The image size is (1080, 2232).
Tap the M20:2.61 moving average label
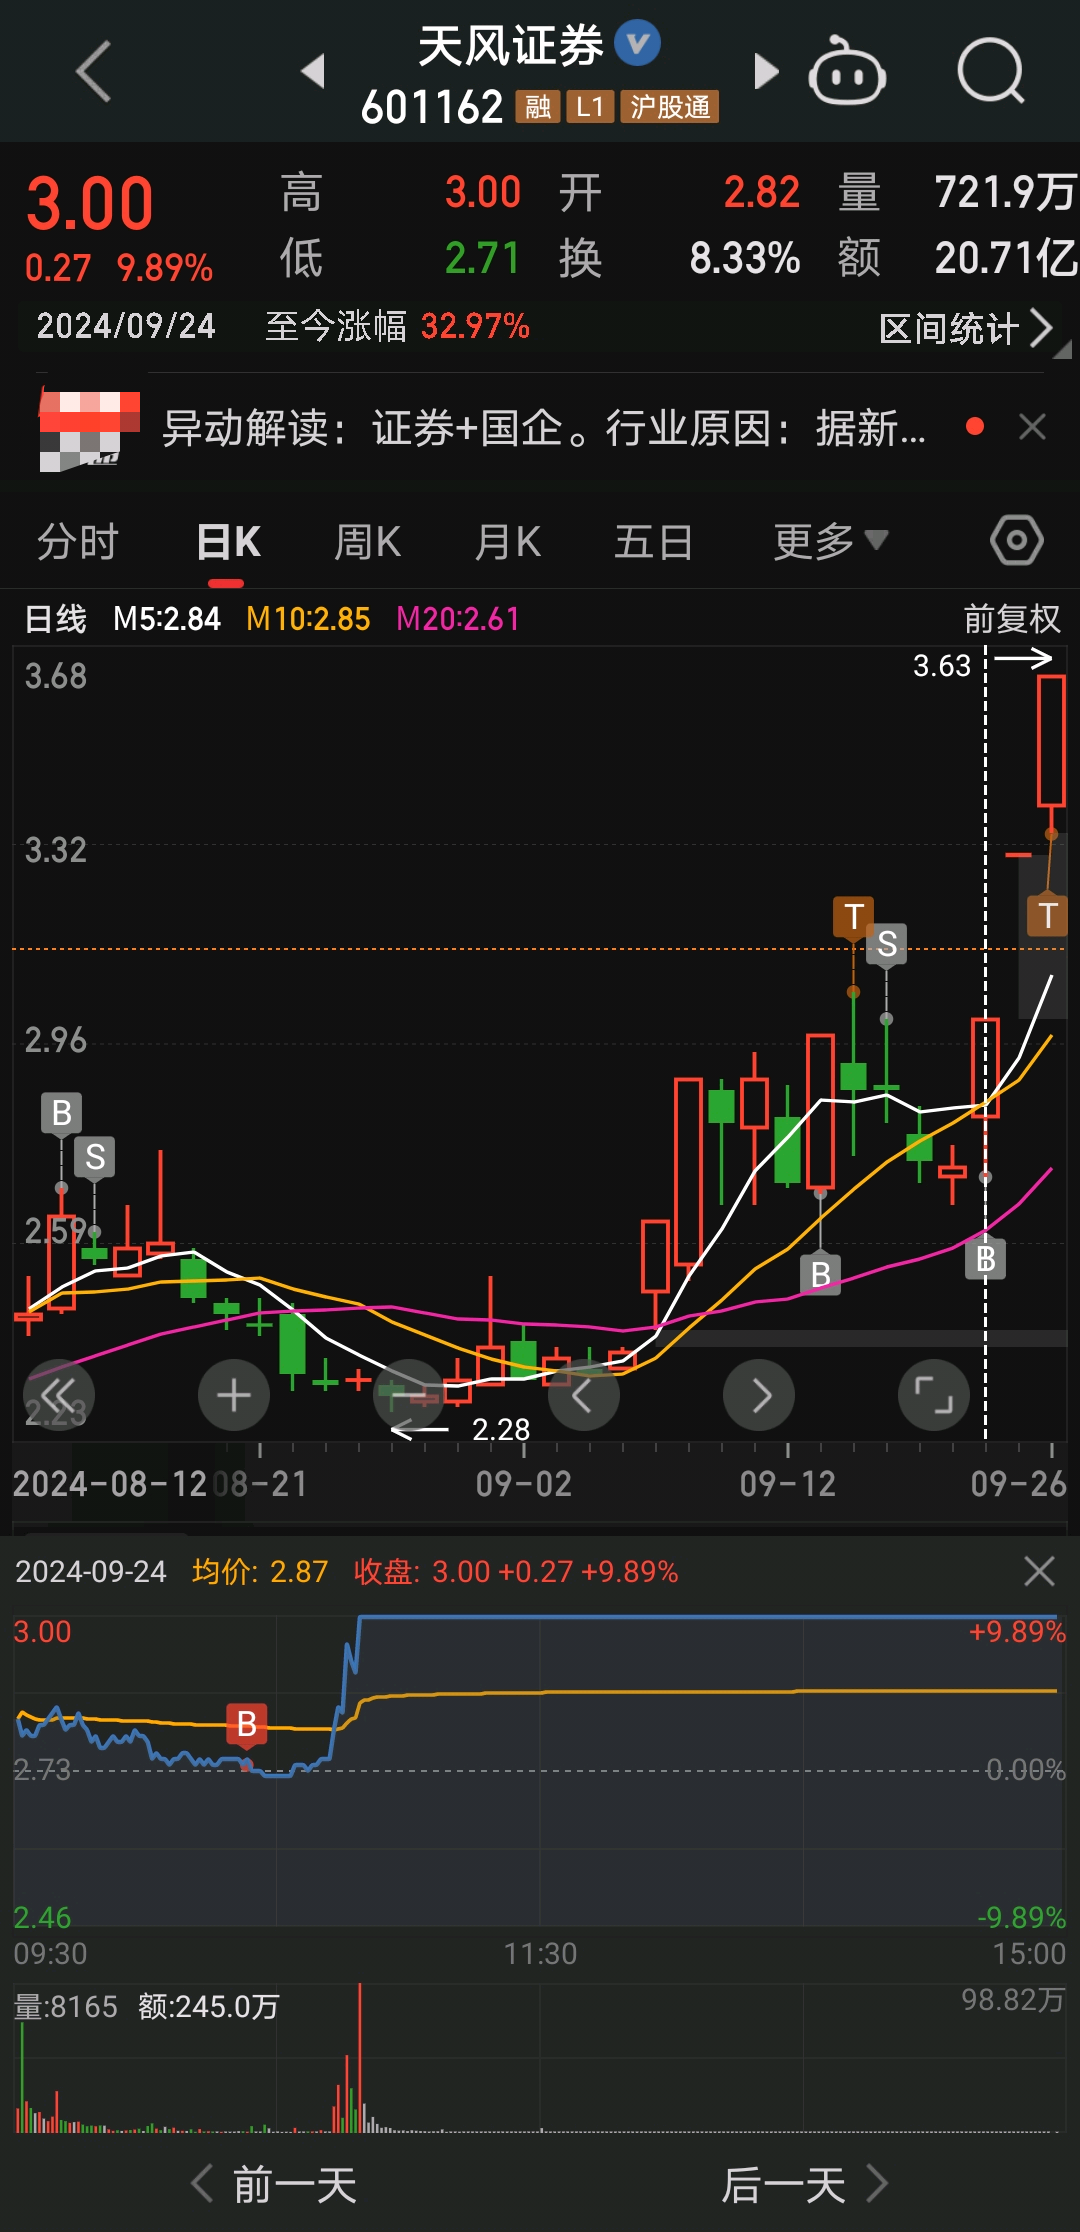[458, 619]
